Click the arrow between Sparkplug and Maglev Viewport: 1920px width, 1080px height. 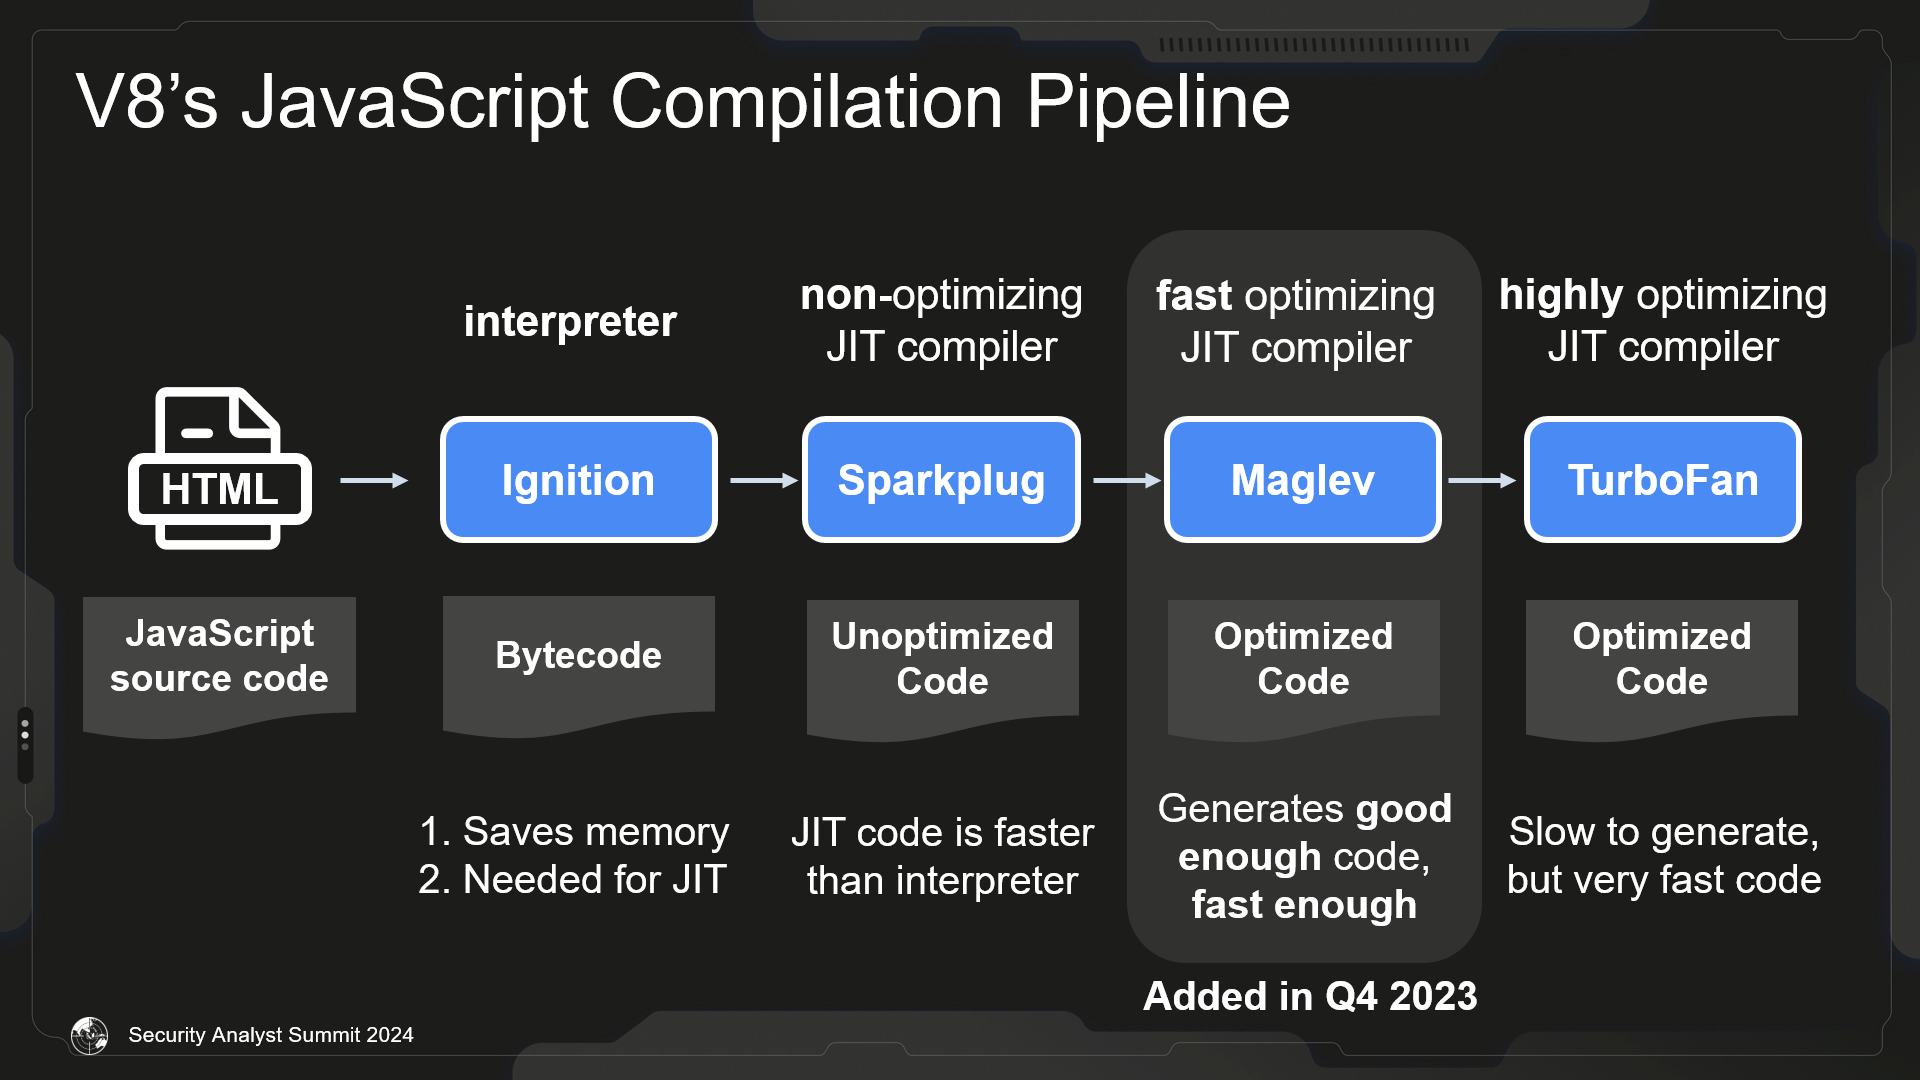point(1127,481)
